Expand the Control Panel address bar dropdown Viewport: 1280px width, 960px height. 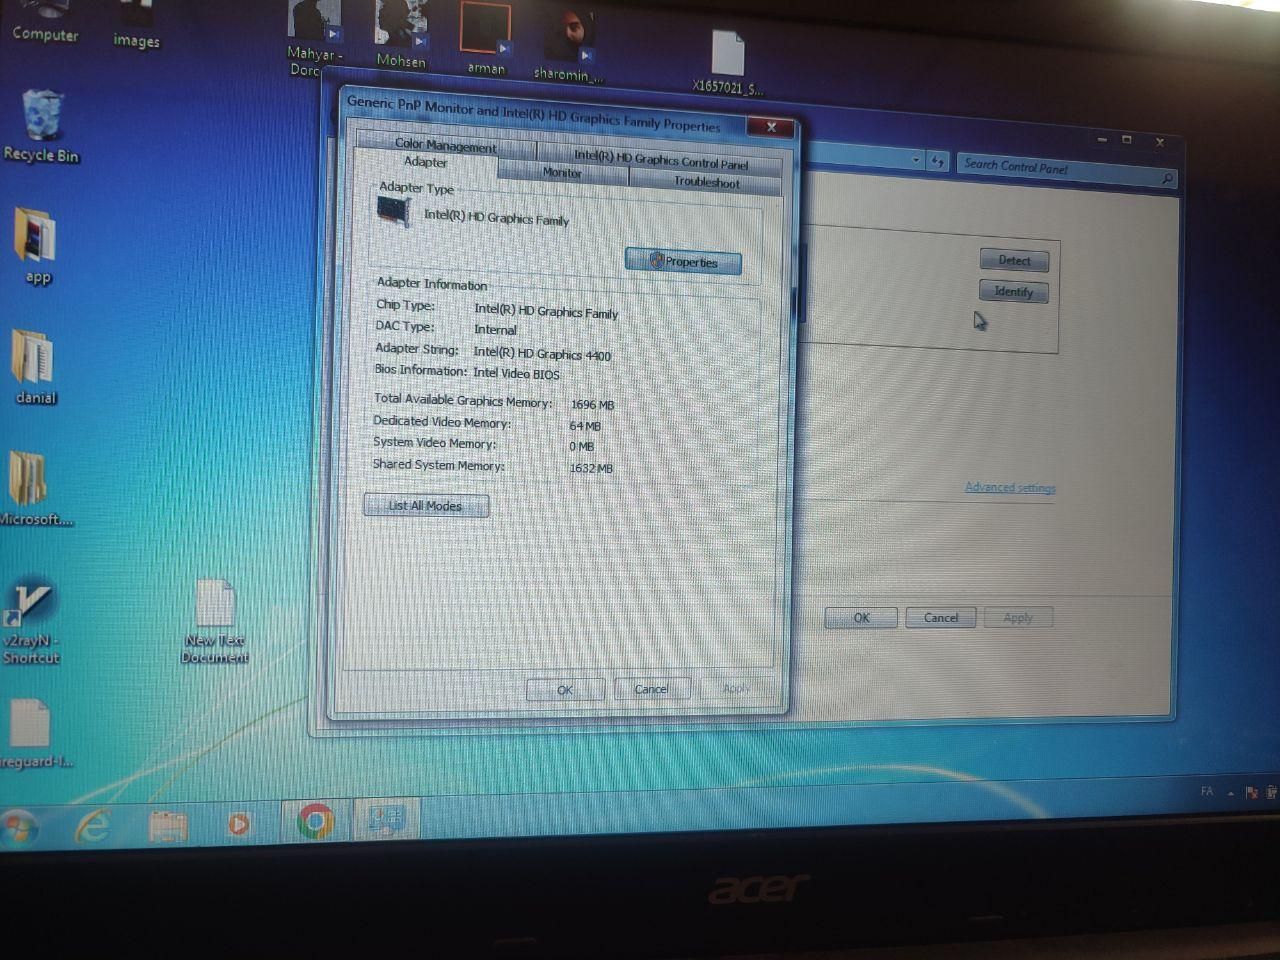point(915,160)
